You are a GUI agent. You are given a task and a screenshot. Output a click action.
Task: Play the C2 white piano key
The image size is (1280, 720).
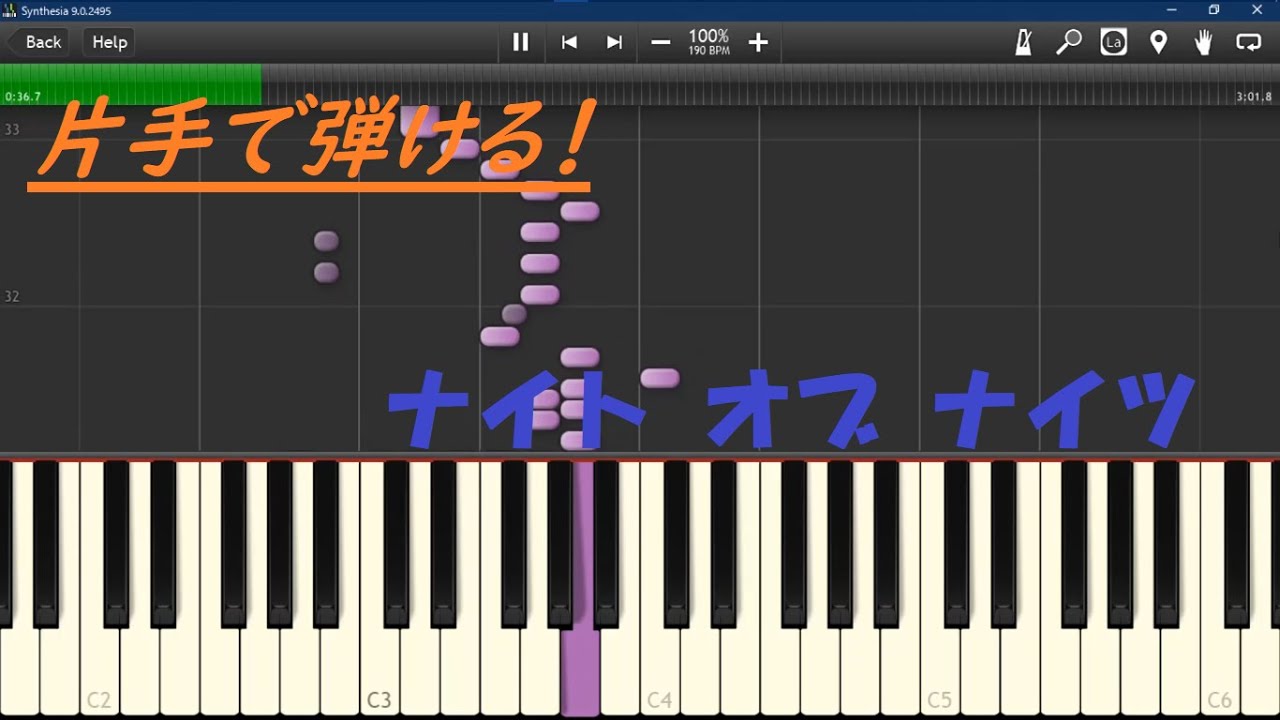(100, 670)
